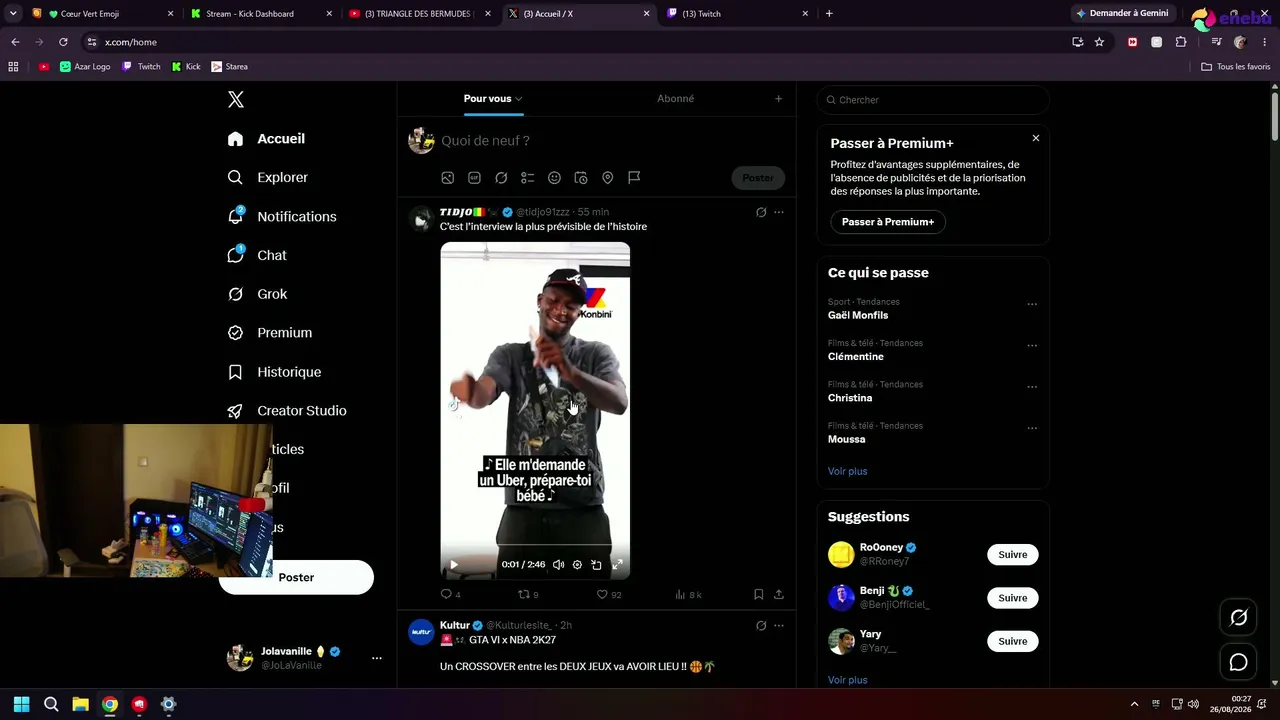Switch to the Abonné timeline tab
The height and width of the screenshot is (720, 1280).
pyautogui.click(x=676, y=99)
